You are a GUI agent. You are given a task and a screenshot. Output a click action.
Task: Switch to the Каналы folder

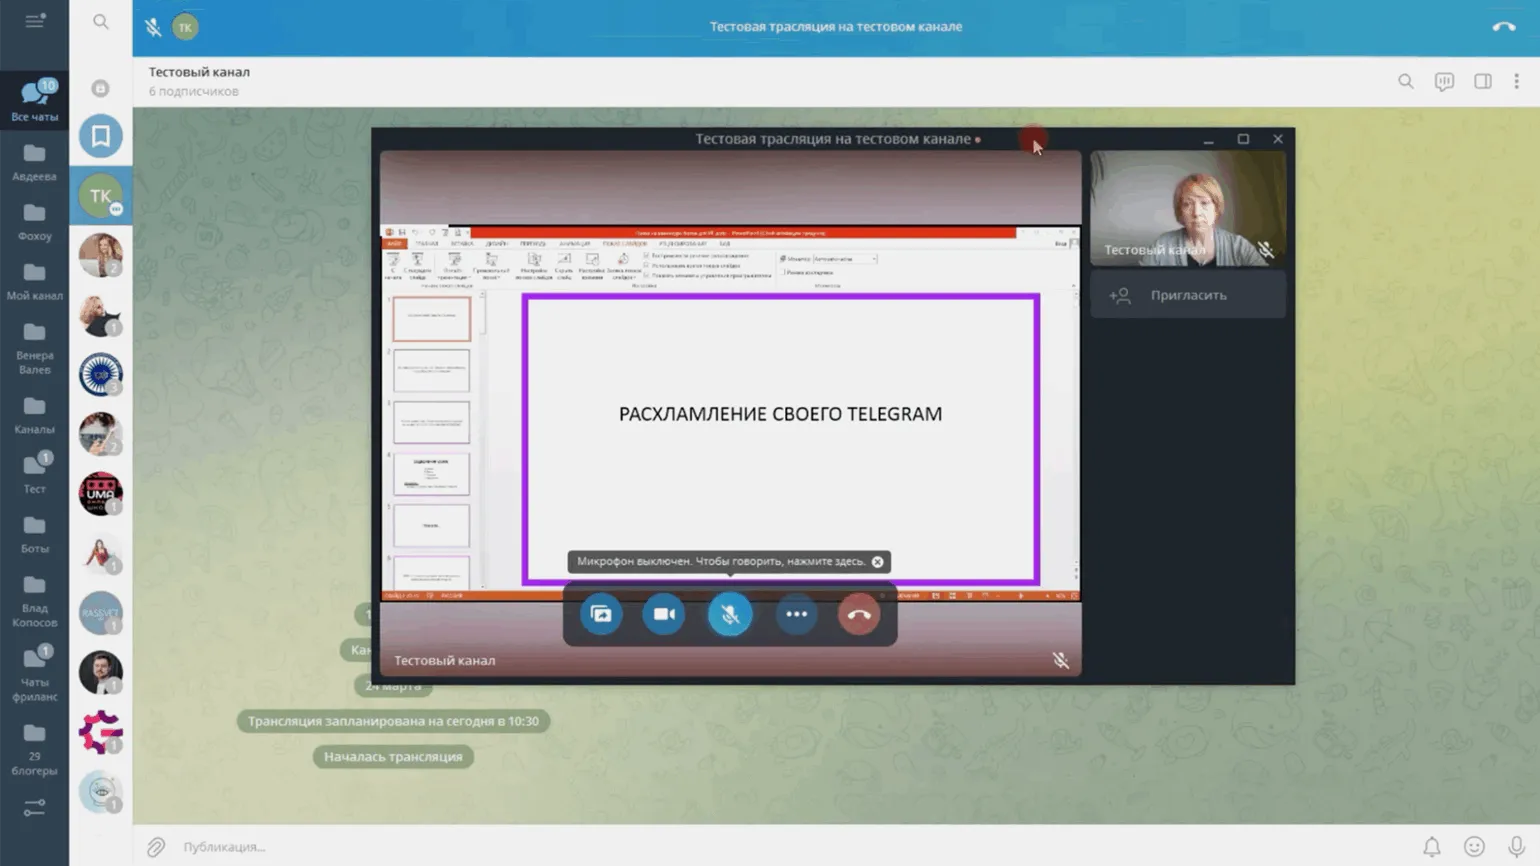(x=35, y=415)
